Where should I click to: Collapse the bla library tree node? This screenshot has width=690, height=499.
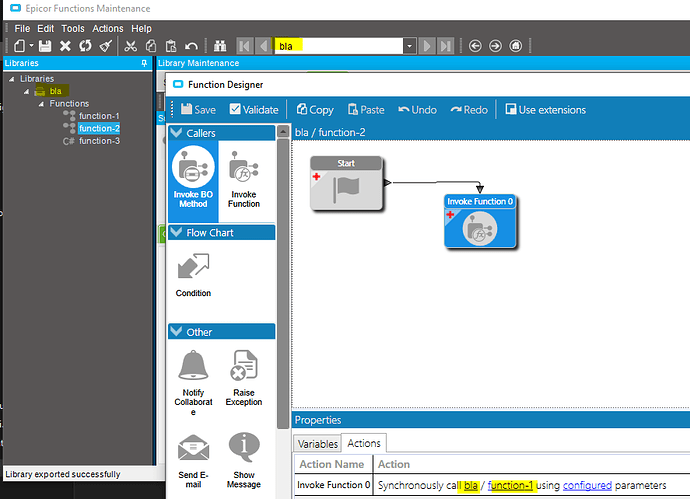coord(27,91)
